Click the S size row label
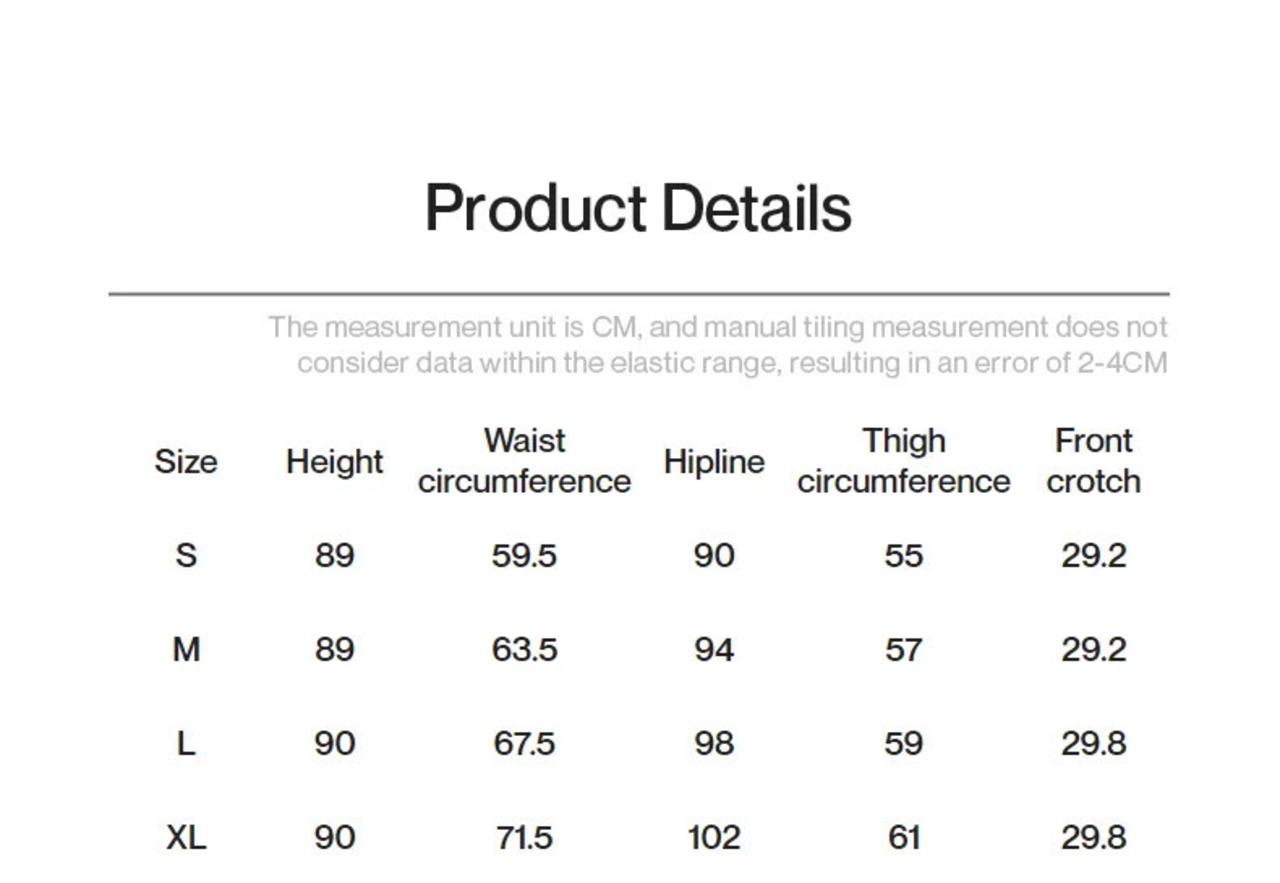 pyautogui.click(x=186, y=555)
